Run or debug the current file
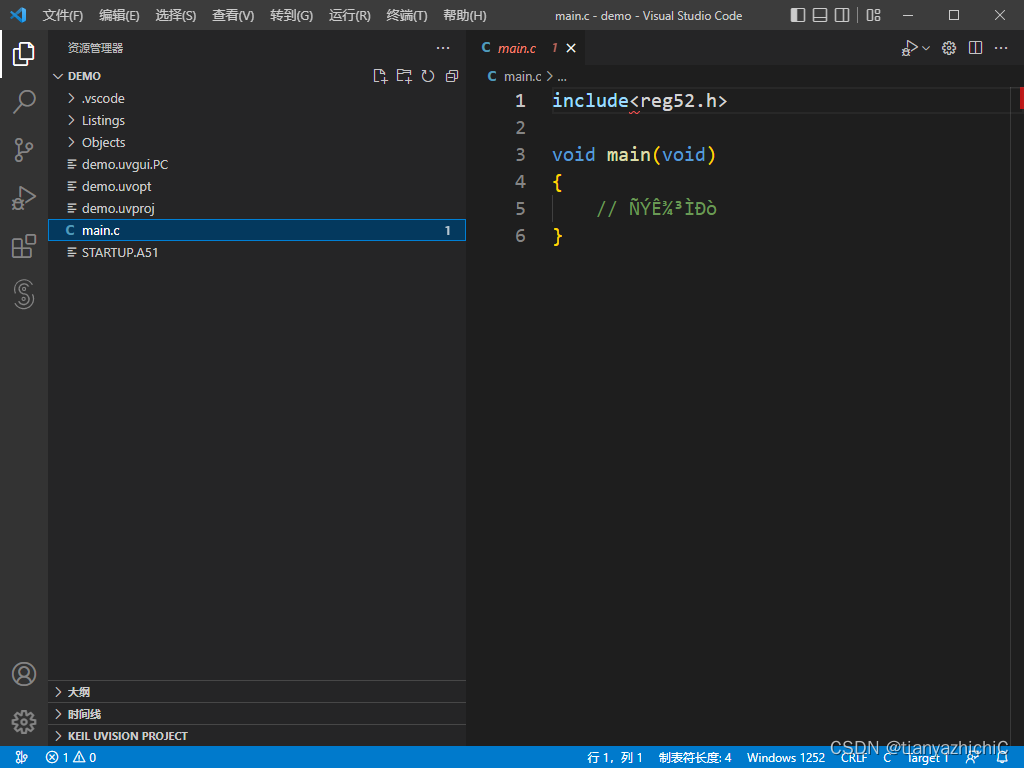The image size is (1024, 768). tap(910, 48)
